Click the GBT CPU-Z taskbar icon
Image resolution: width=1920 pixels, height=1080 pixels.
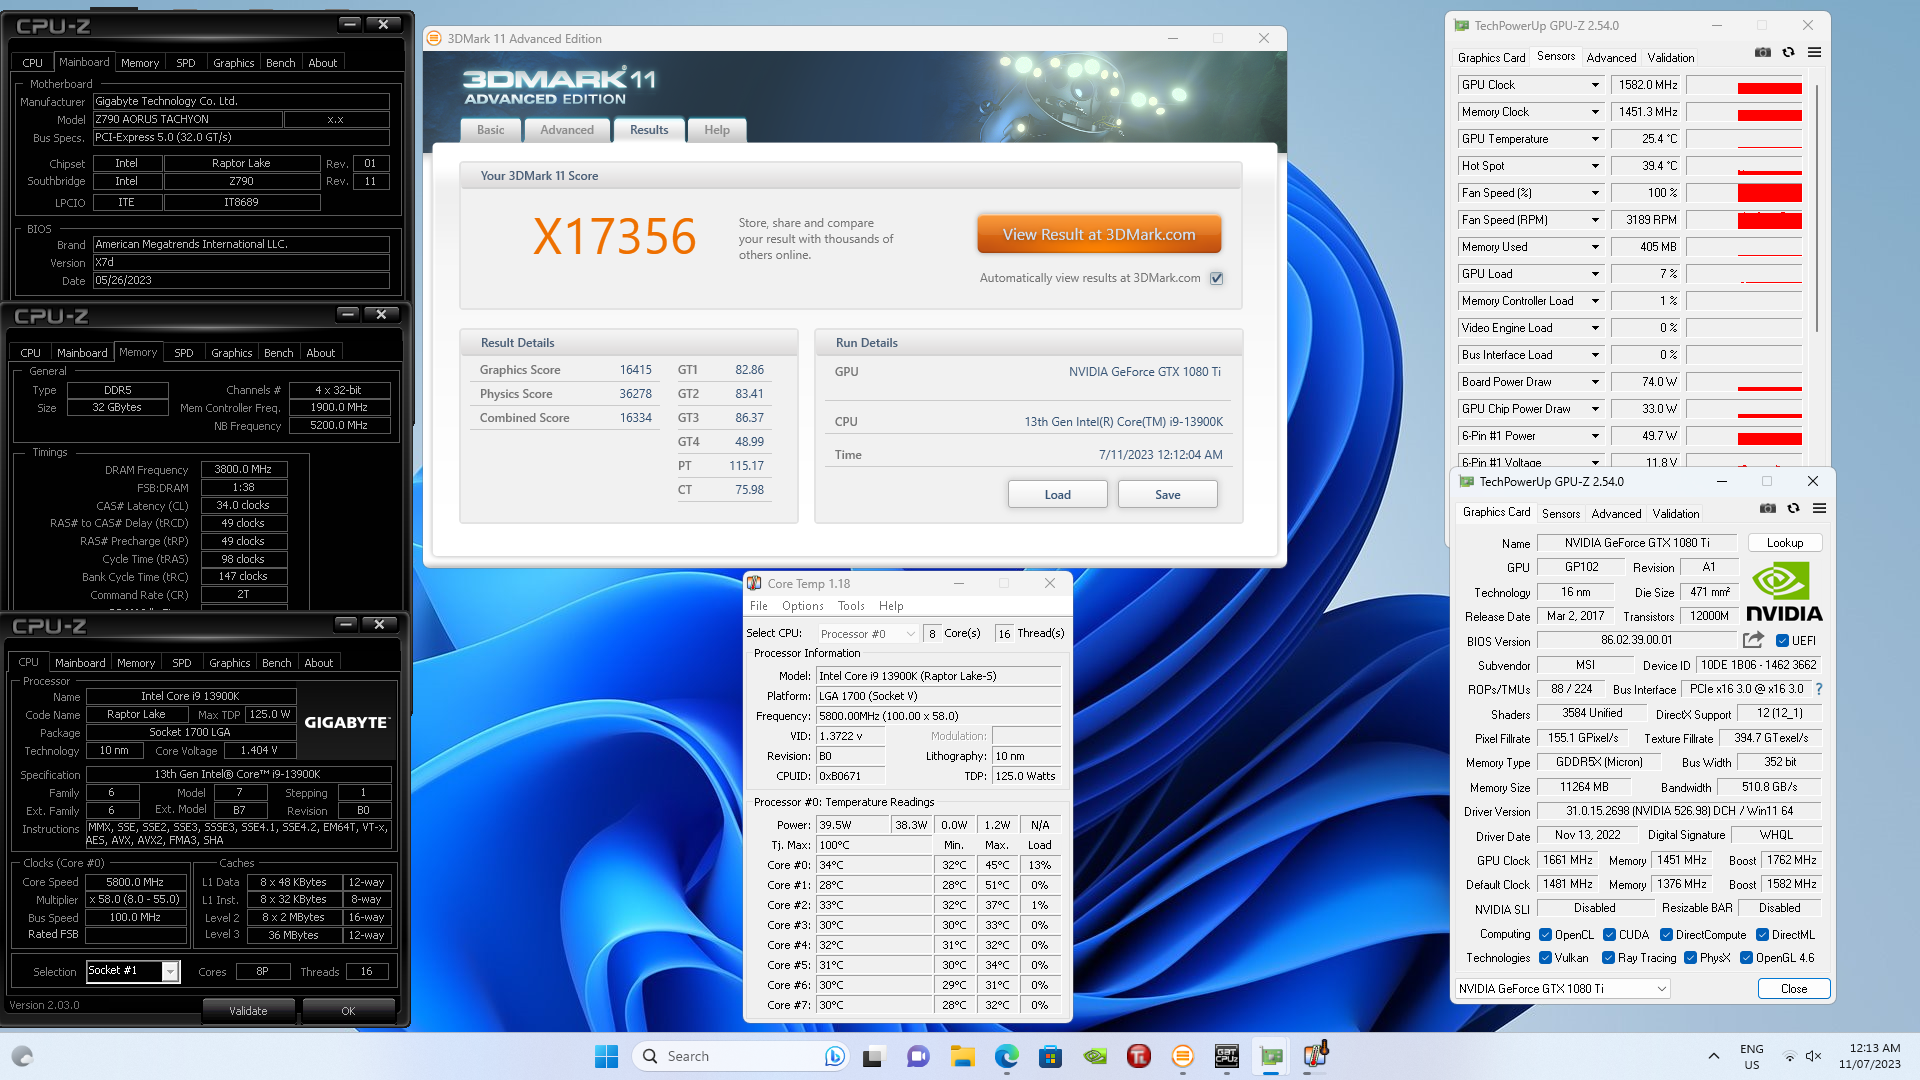[1227, 1056]
